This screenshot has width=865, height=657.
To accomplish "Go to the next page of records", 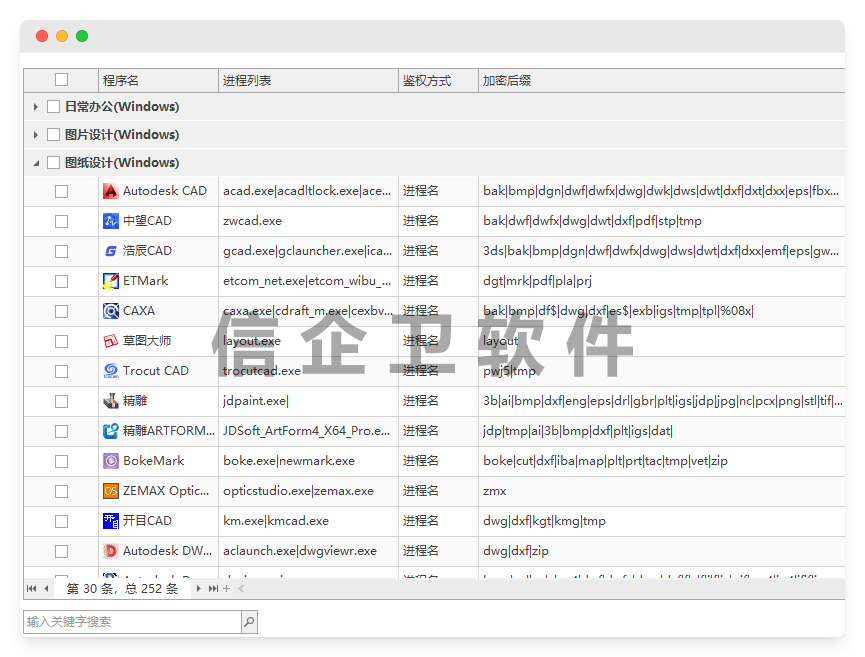I will (x=198, y=589).
